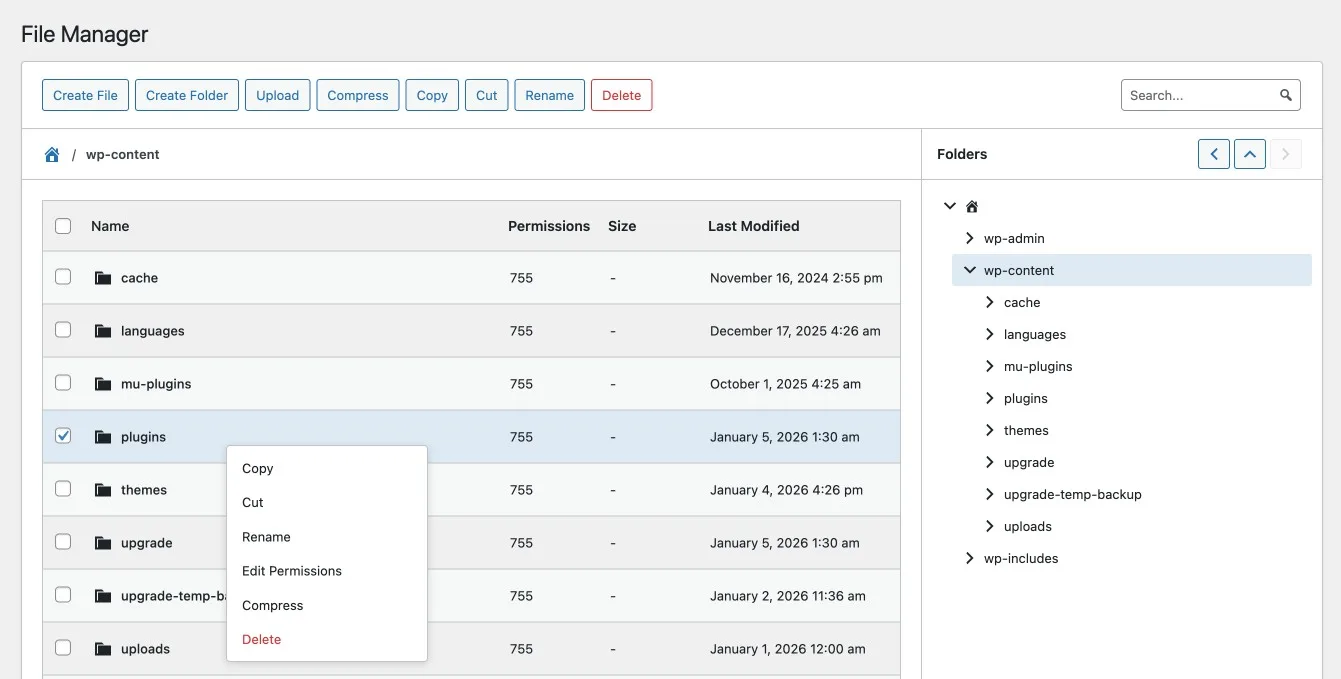Click the Create Folder button
This screenshot has height=679, width=1341.
(x=187, y=95)
